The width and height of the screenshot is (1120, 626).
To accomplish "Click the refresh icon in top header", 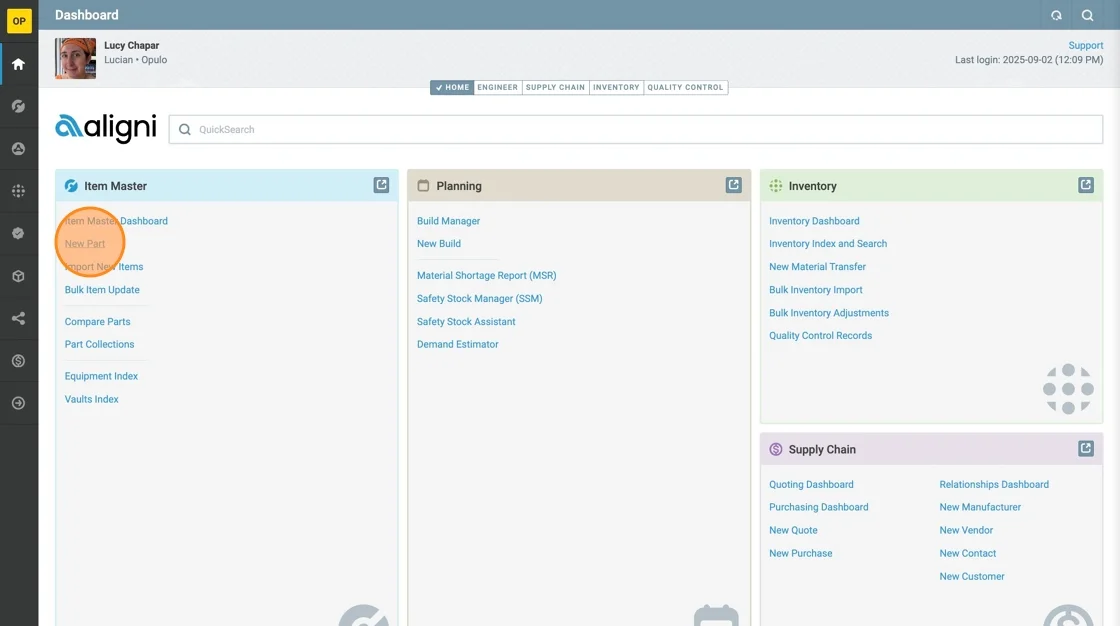I will [x=1056, y=15].
